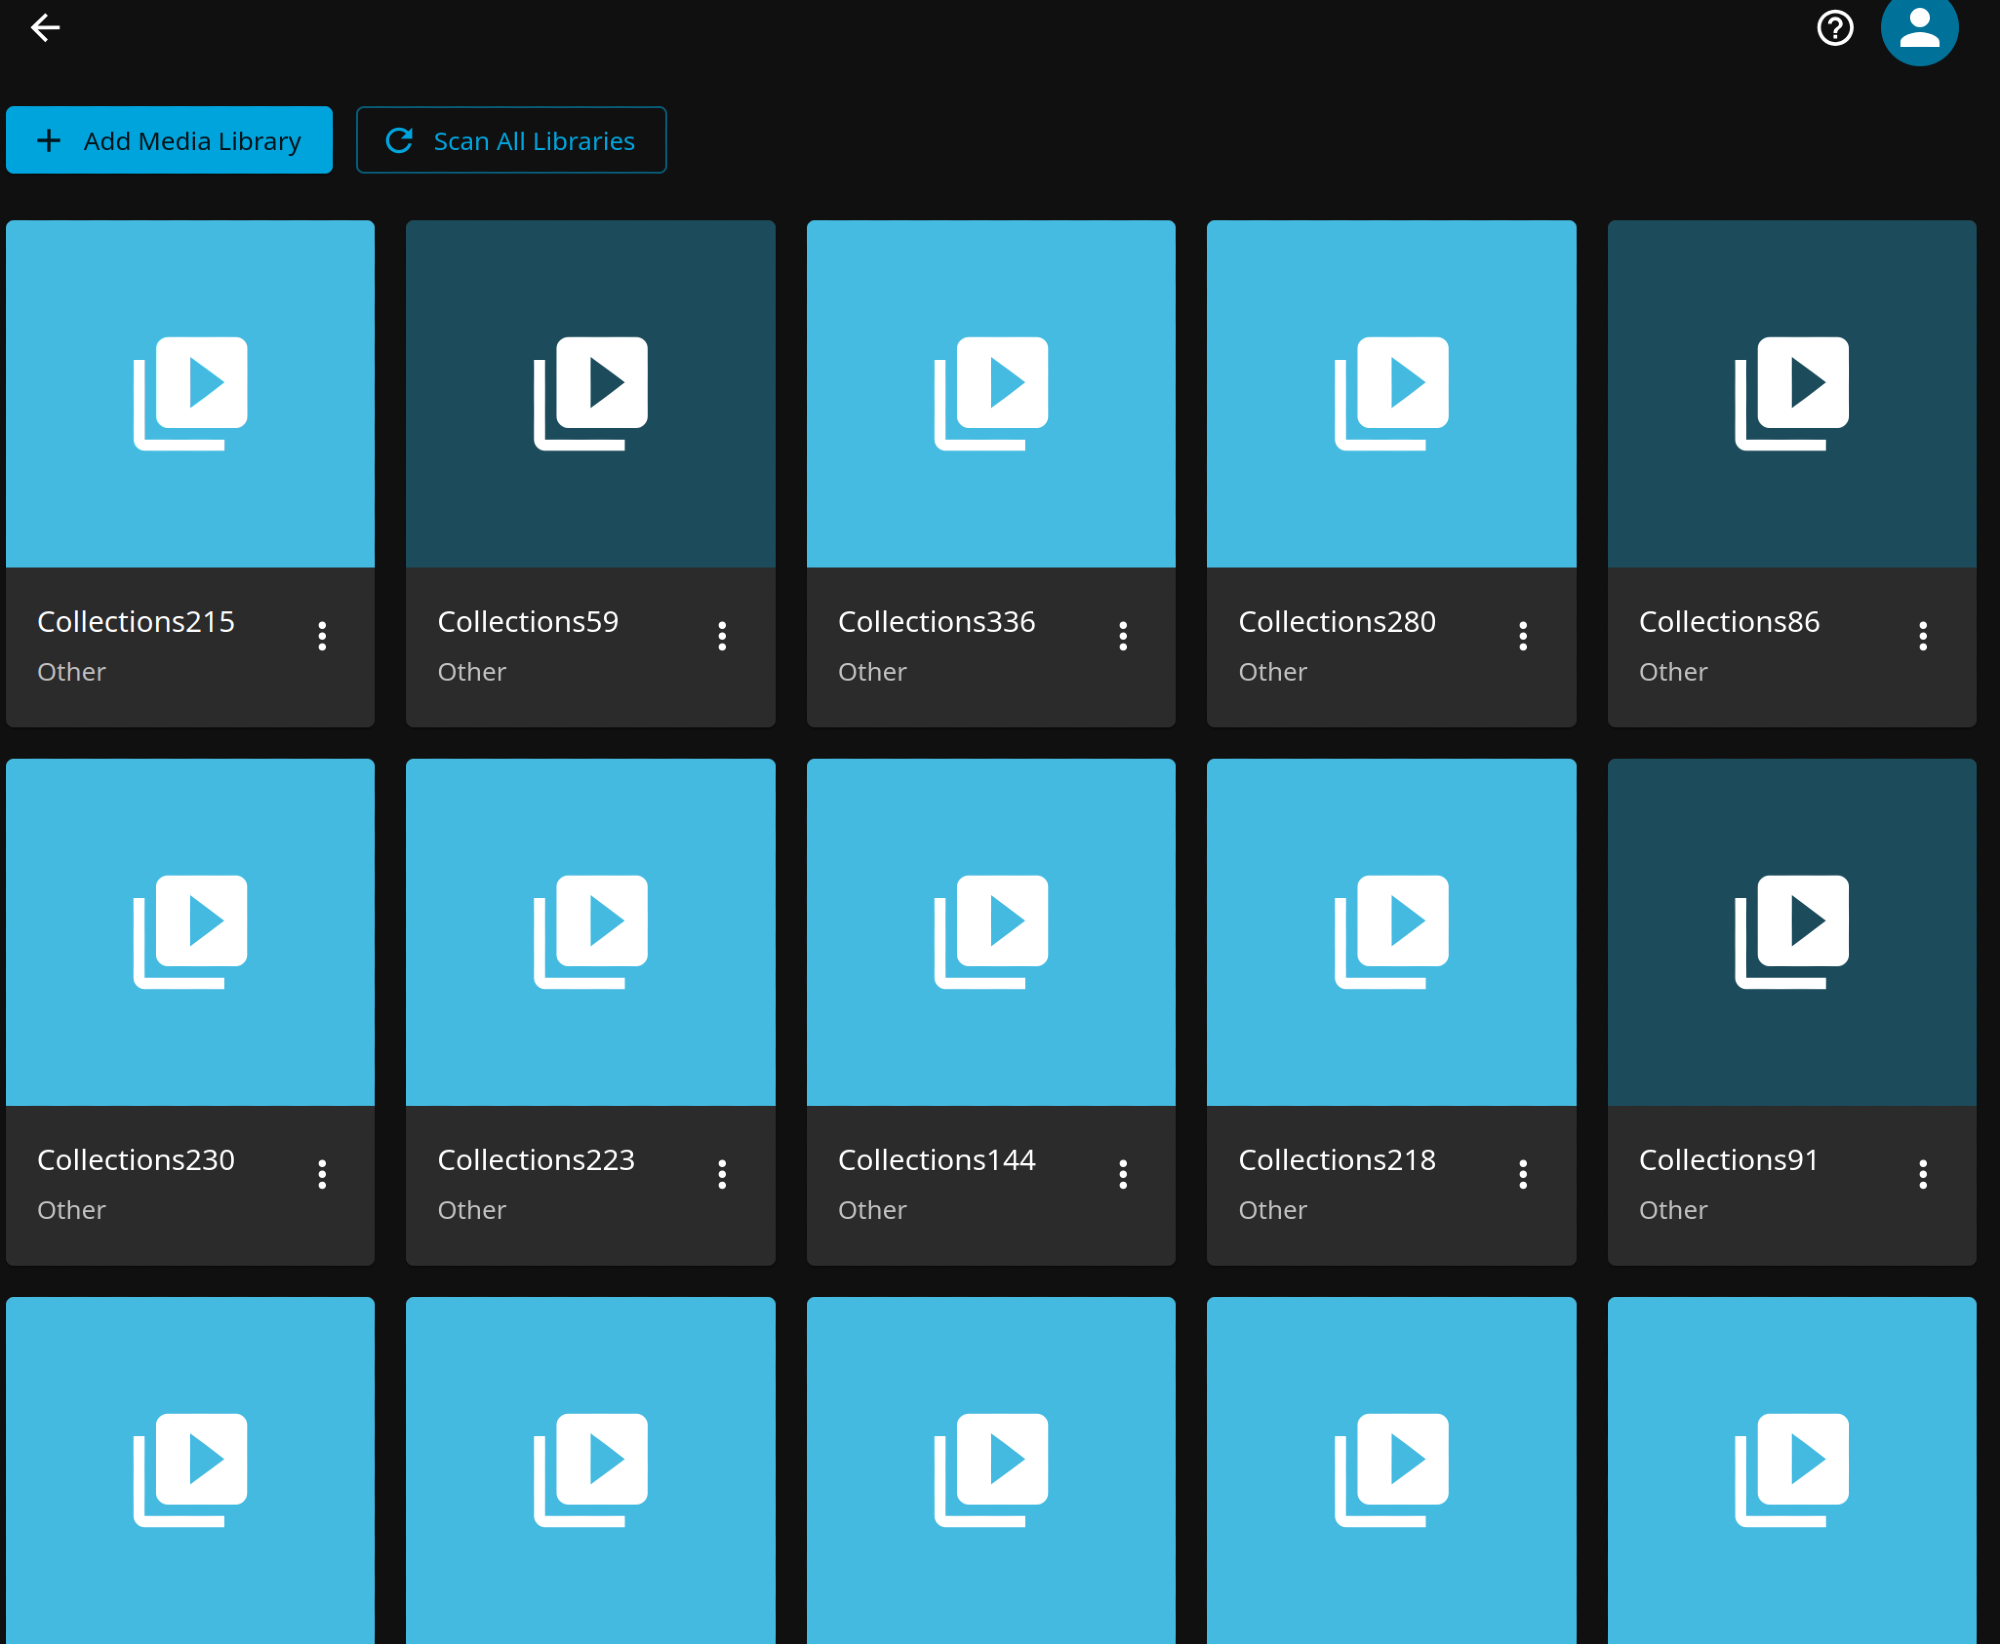This screenshot has width=2000, height=1644.
Task: Click the Collections215 library card image
Action: click(x=190, y=394)
